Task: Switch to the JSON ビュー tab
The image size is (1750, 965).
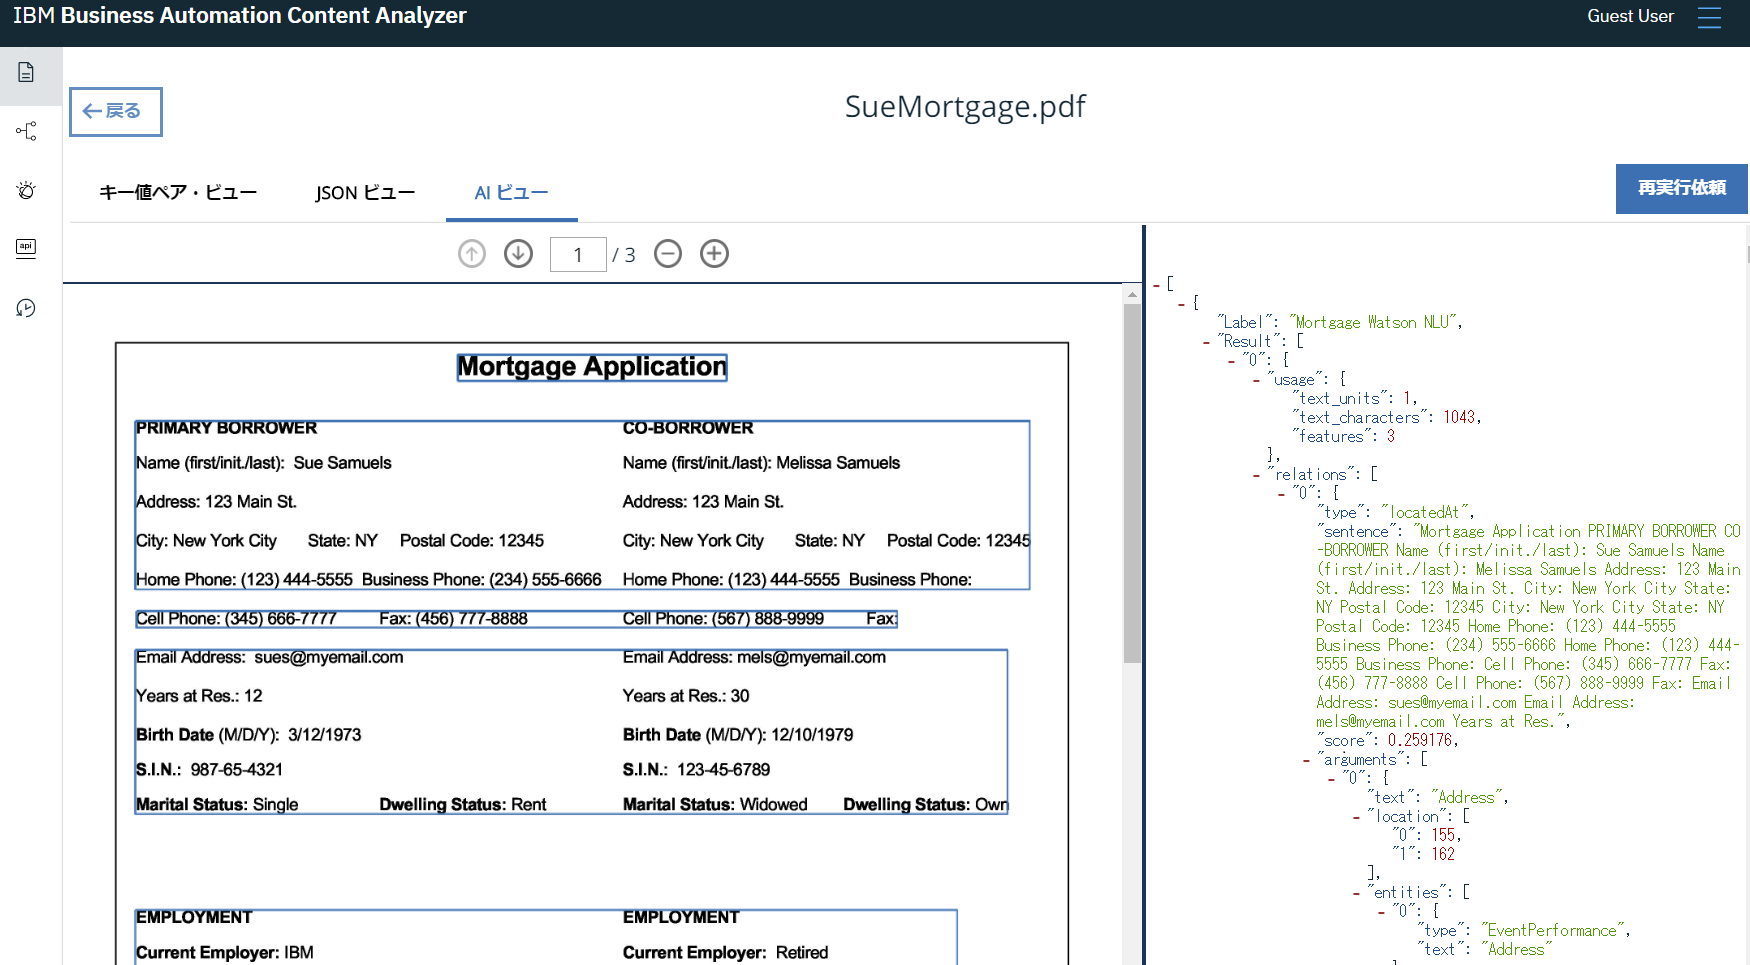Action: pos(365,193)
